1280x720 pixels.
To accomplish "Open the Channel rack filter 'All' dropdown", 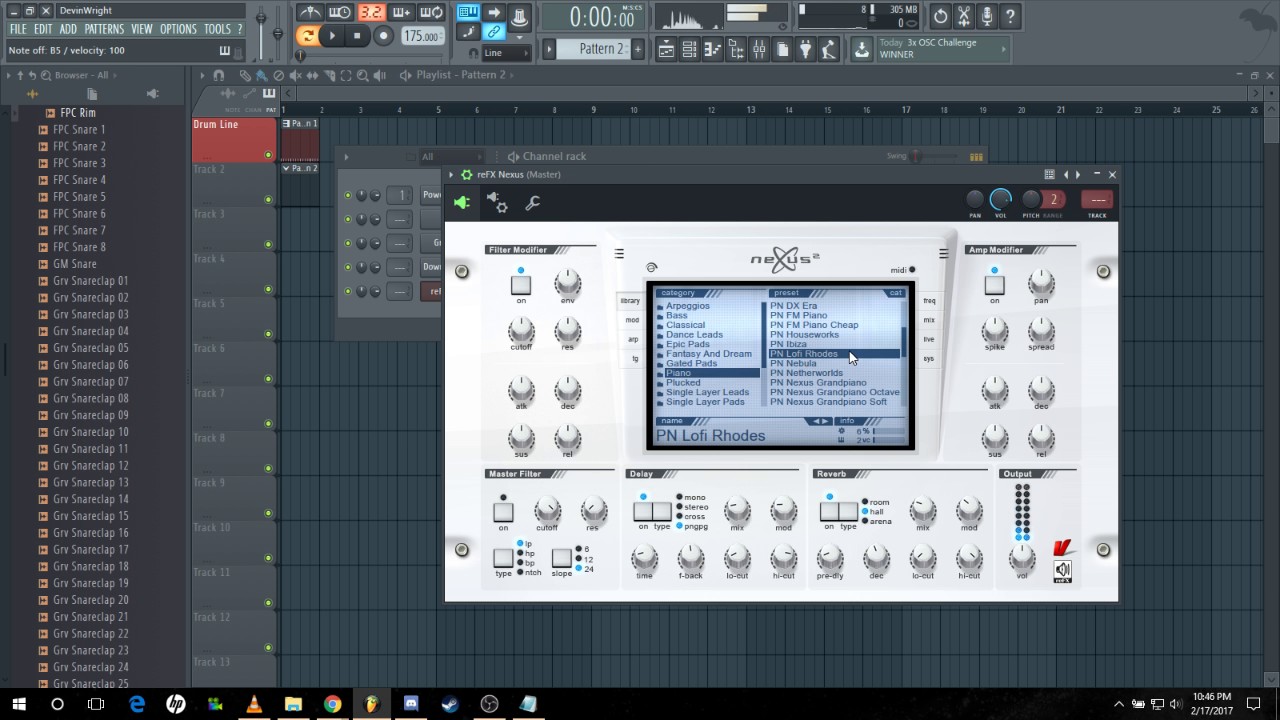I will (x=450, y=157).
